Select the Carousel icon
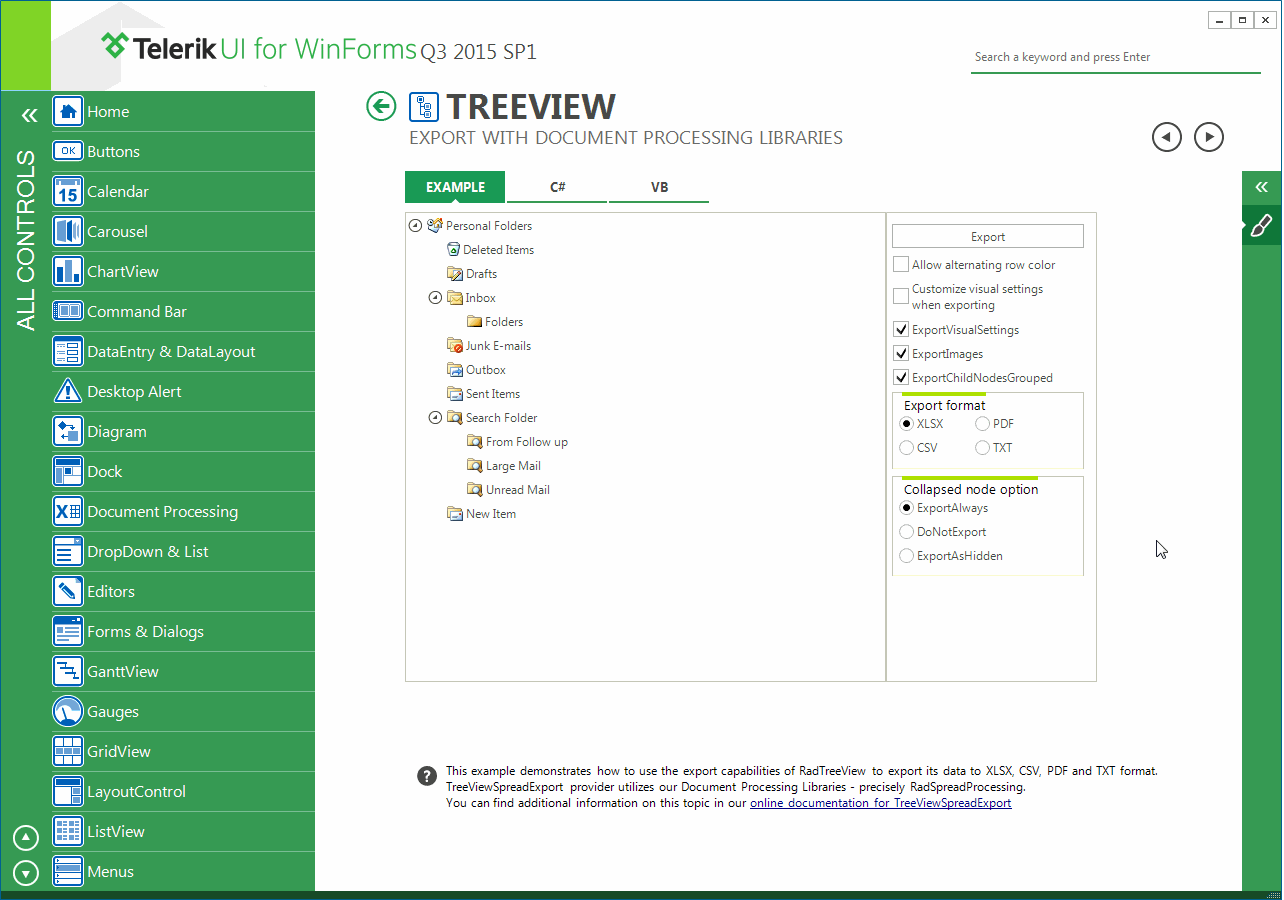Viewport: 1284px width, 900px height. point(68,232)
